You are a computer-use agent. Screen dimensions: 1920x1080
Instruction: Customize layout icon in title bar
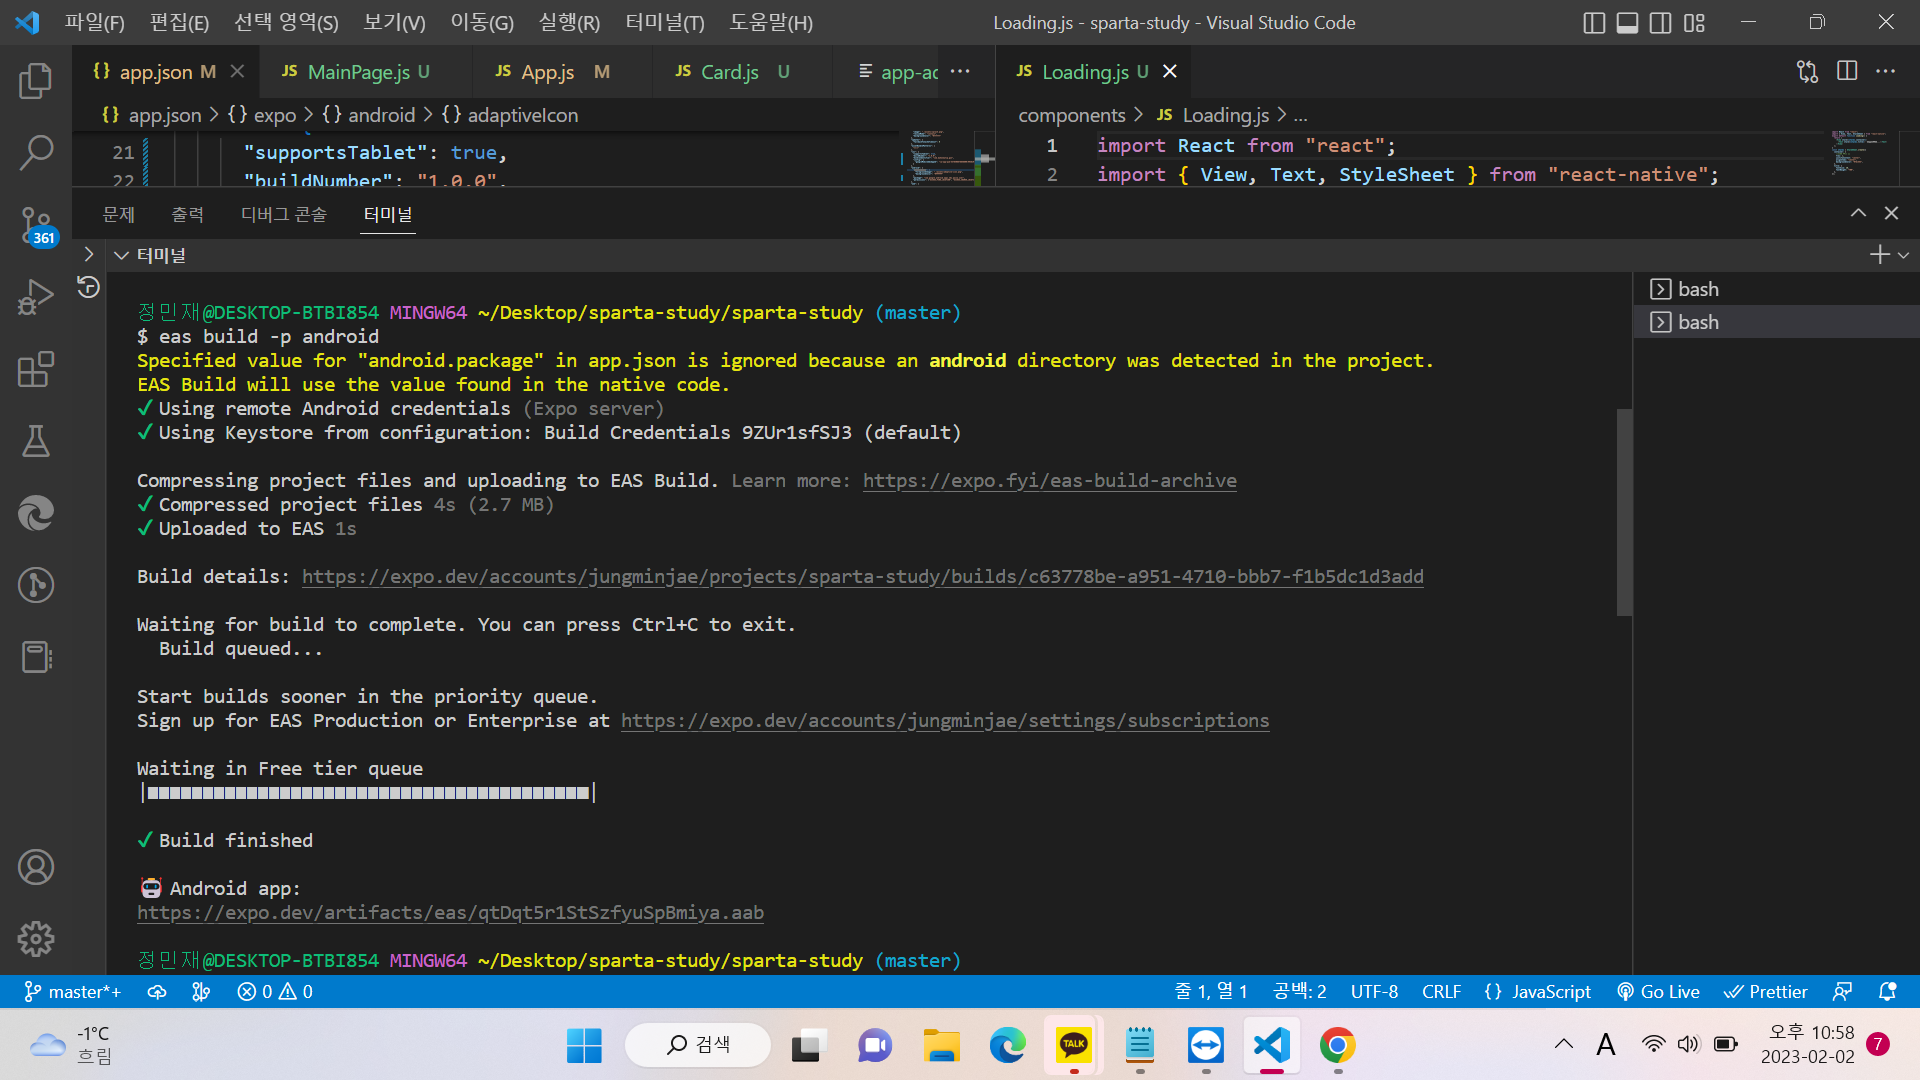(x=1694, y=22)
